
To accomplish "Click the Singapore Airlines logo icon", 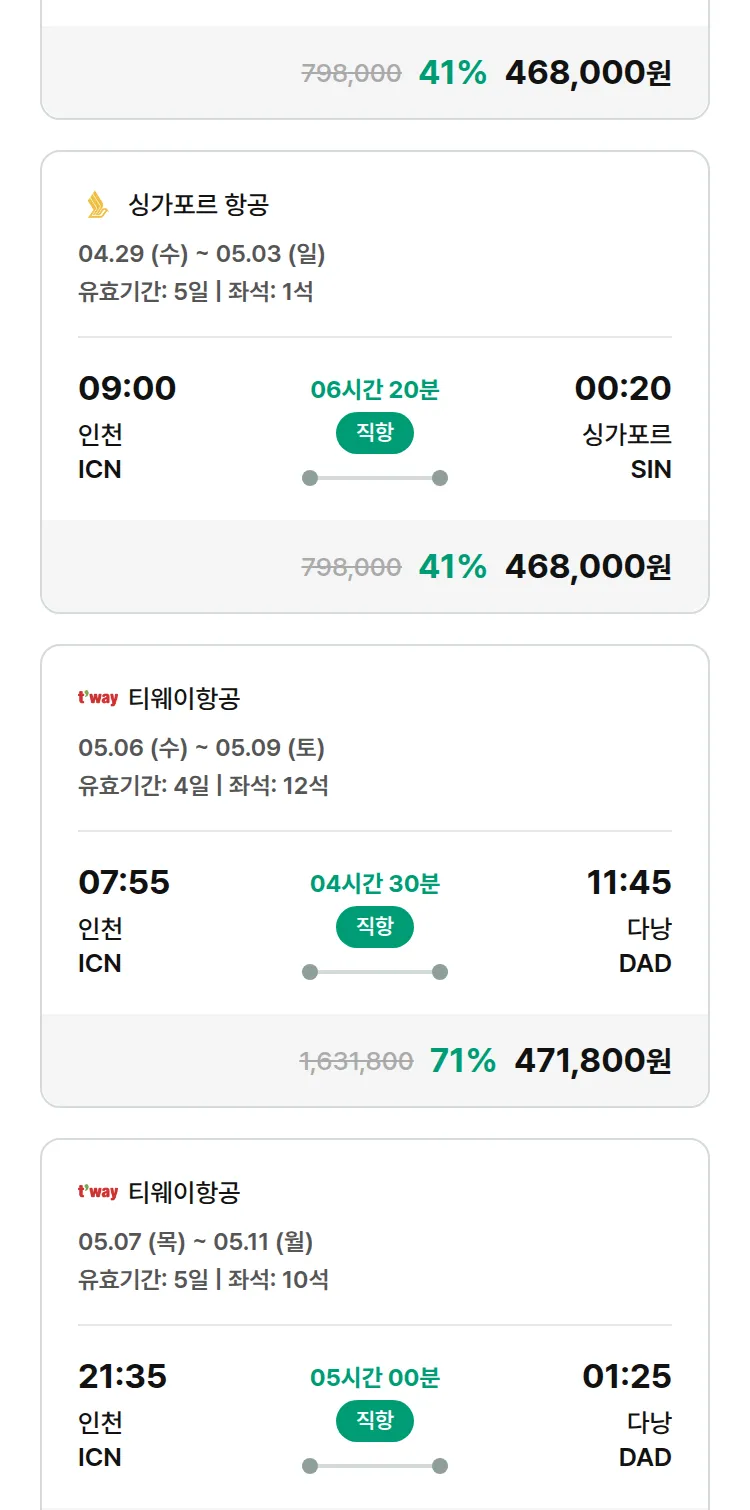I will coord(97,205).
